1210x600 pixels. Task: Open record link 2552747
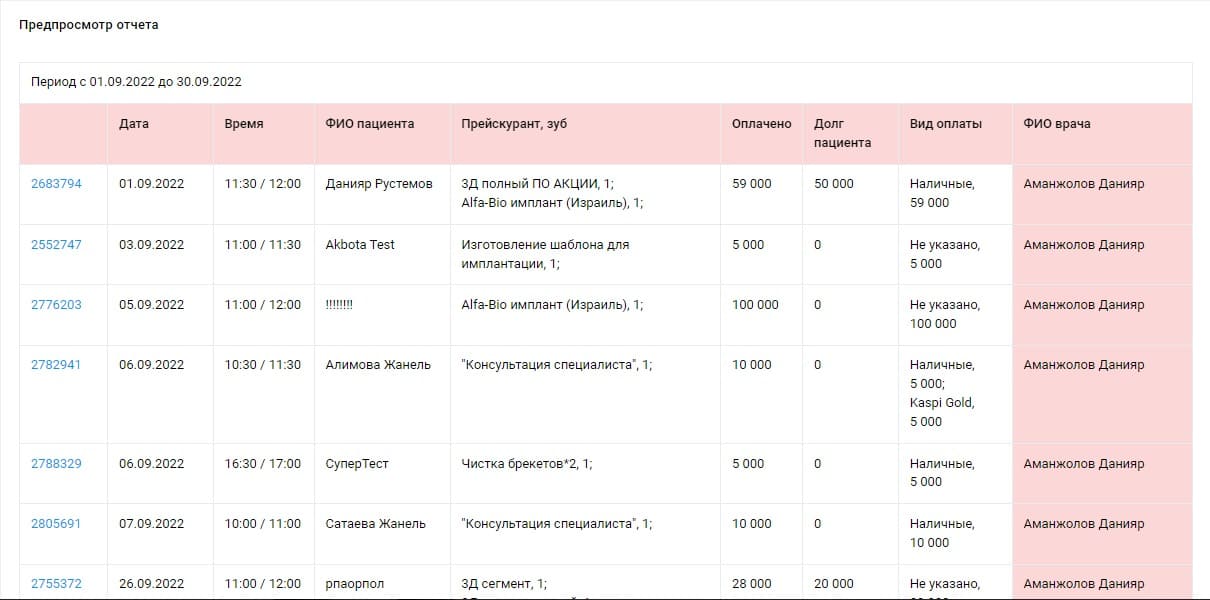coord(56,245)
